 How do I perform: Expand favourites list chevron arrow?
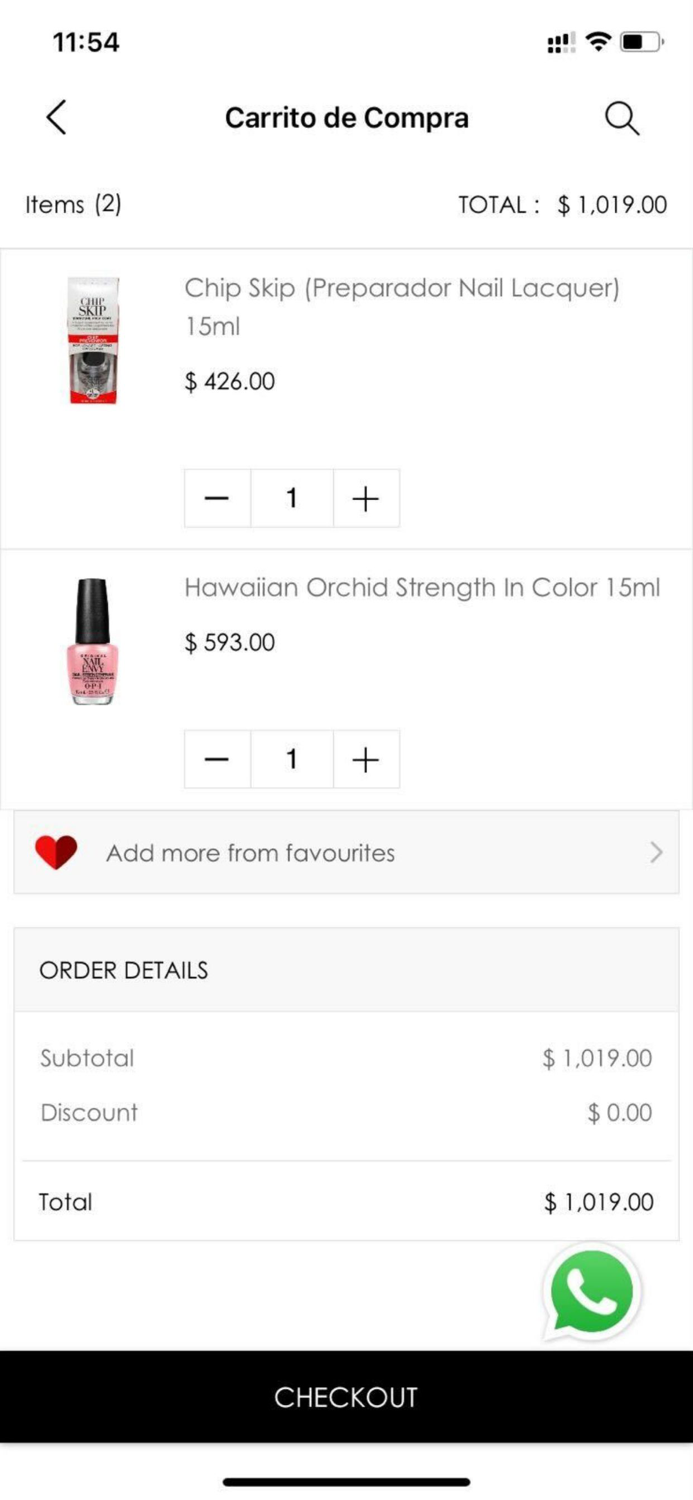point(656,852)
